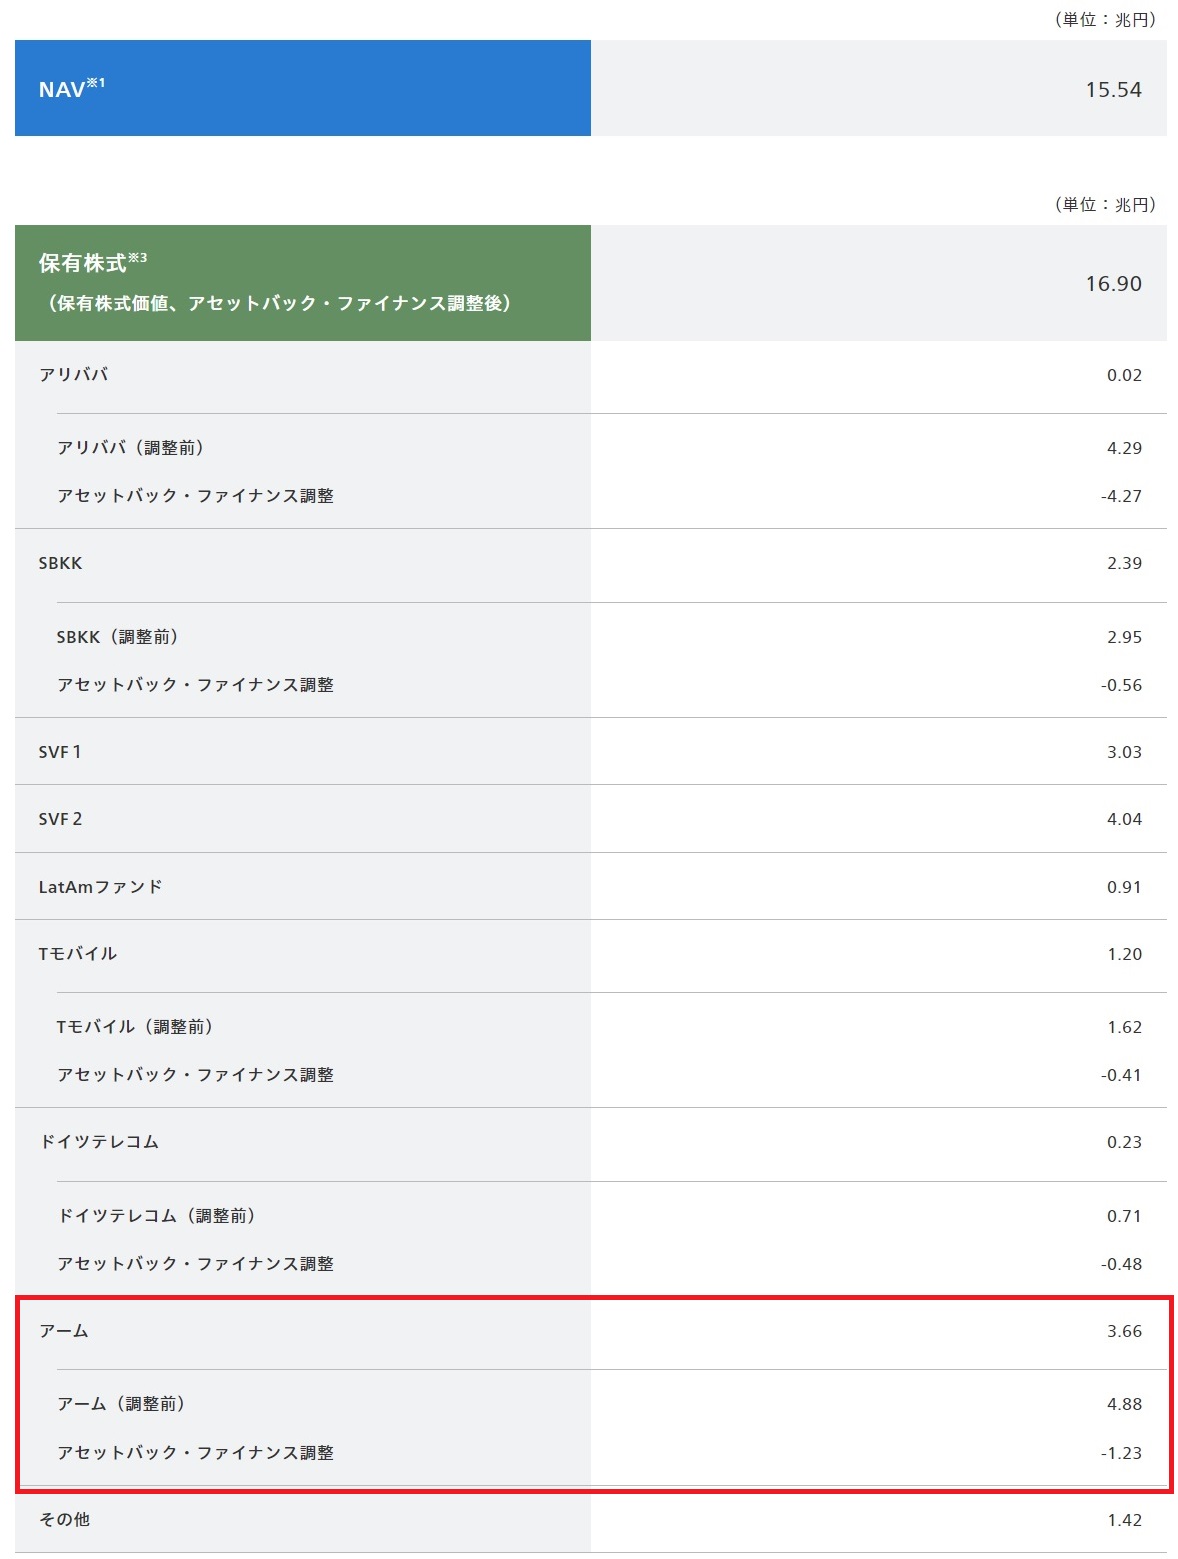
Task: Click the Tモバイル（調整前） value 1.62
Action: click(1124, 1027)
